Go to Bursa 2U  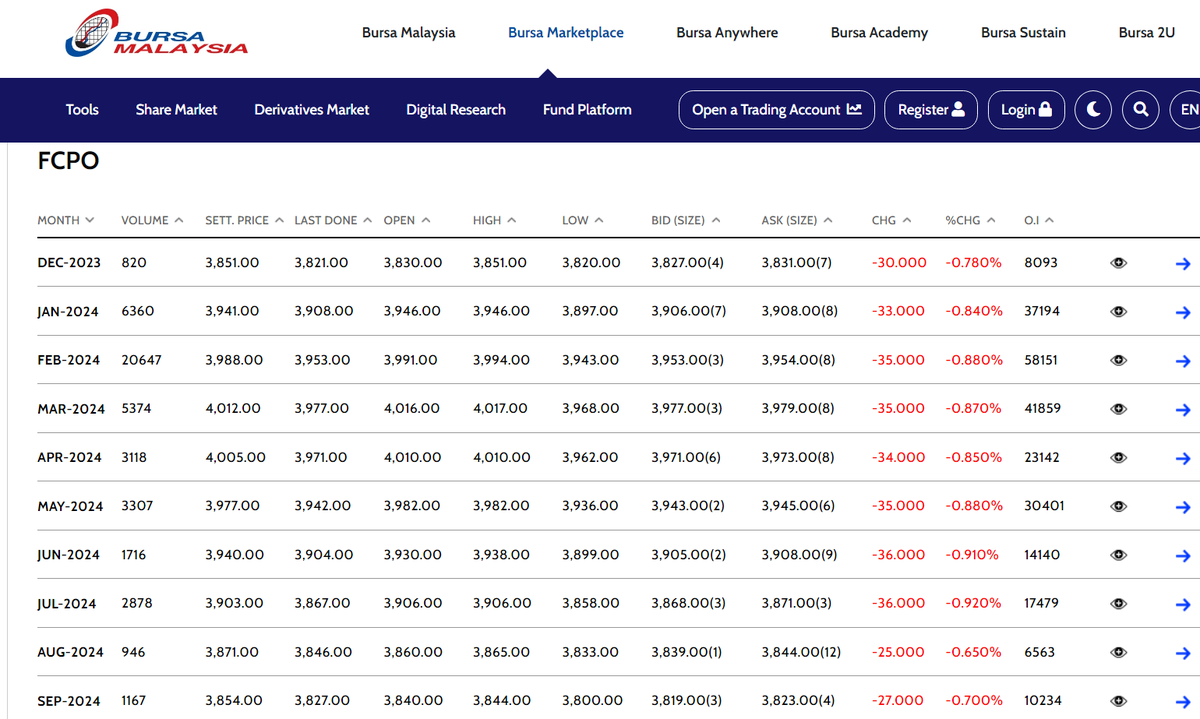pos(1147,33)
